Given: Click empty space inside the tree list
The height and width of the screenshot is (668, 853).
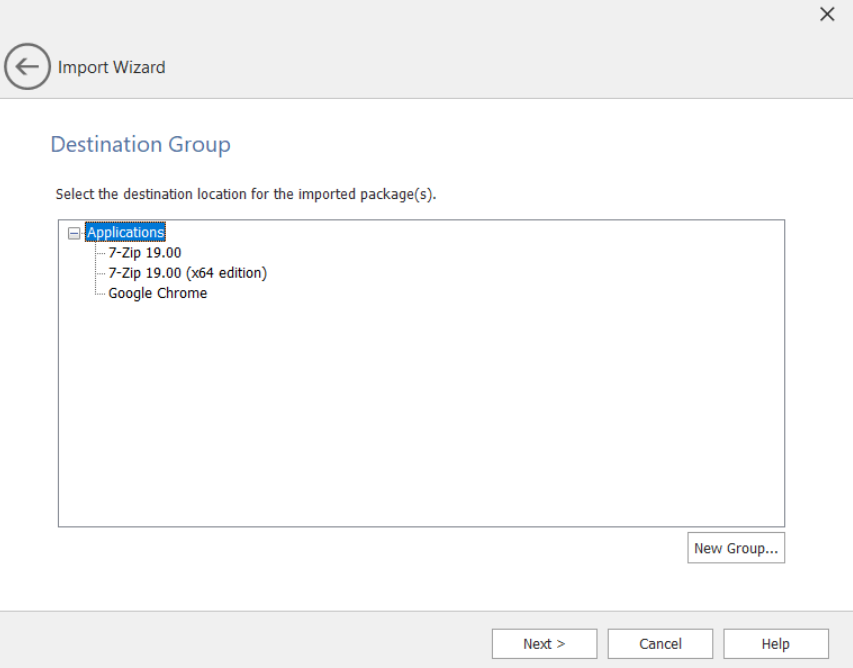Looking at the screenshot, I should (x=420, y=420).
